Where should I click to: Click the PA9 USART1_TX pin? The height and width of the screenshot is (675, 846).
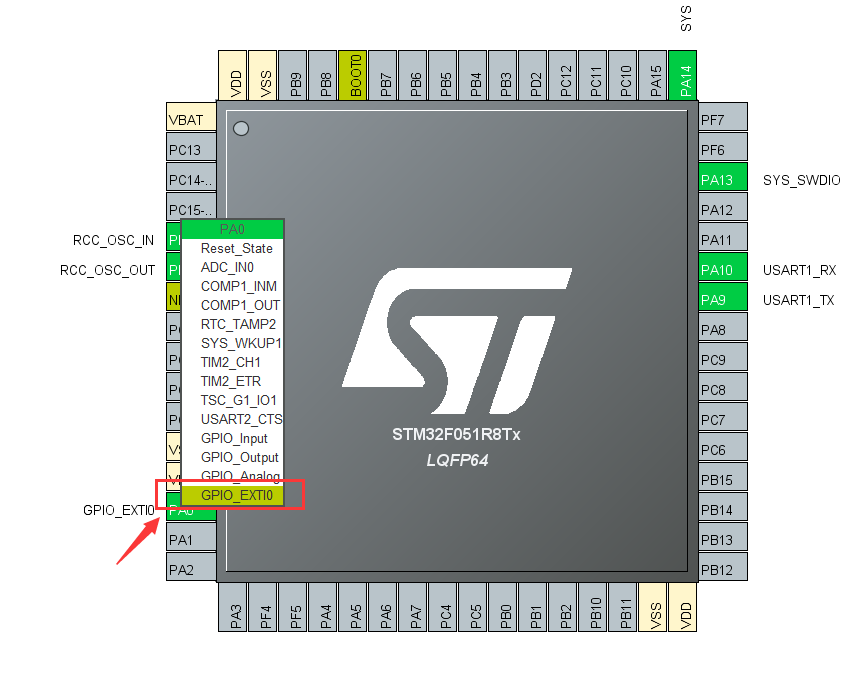pos(722,298)
